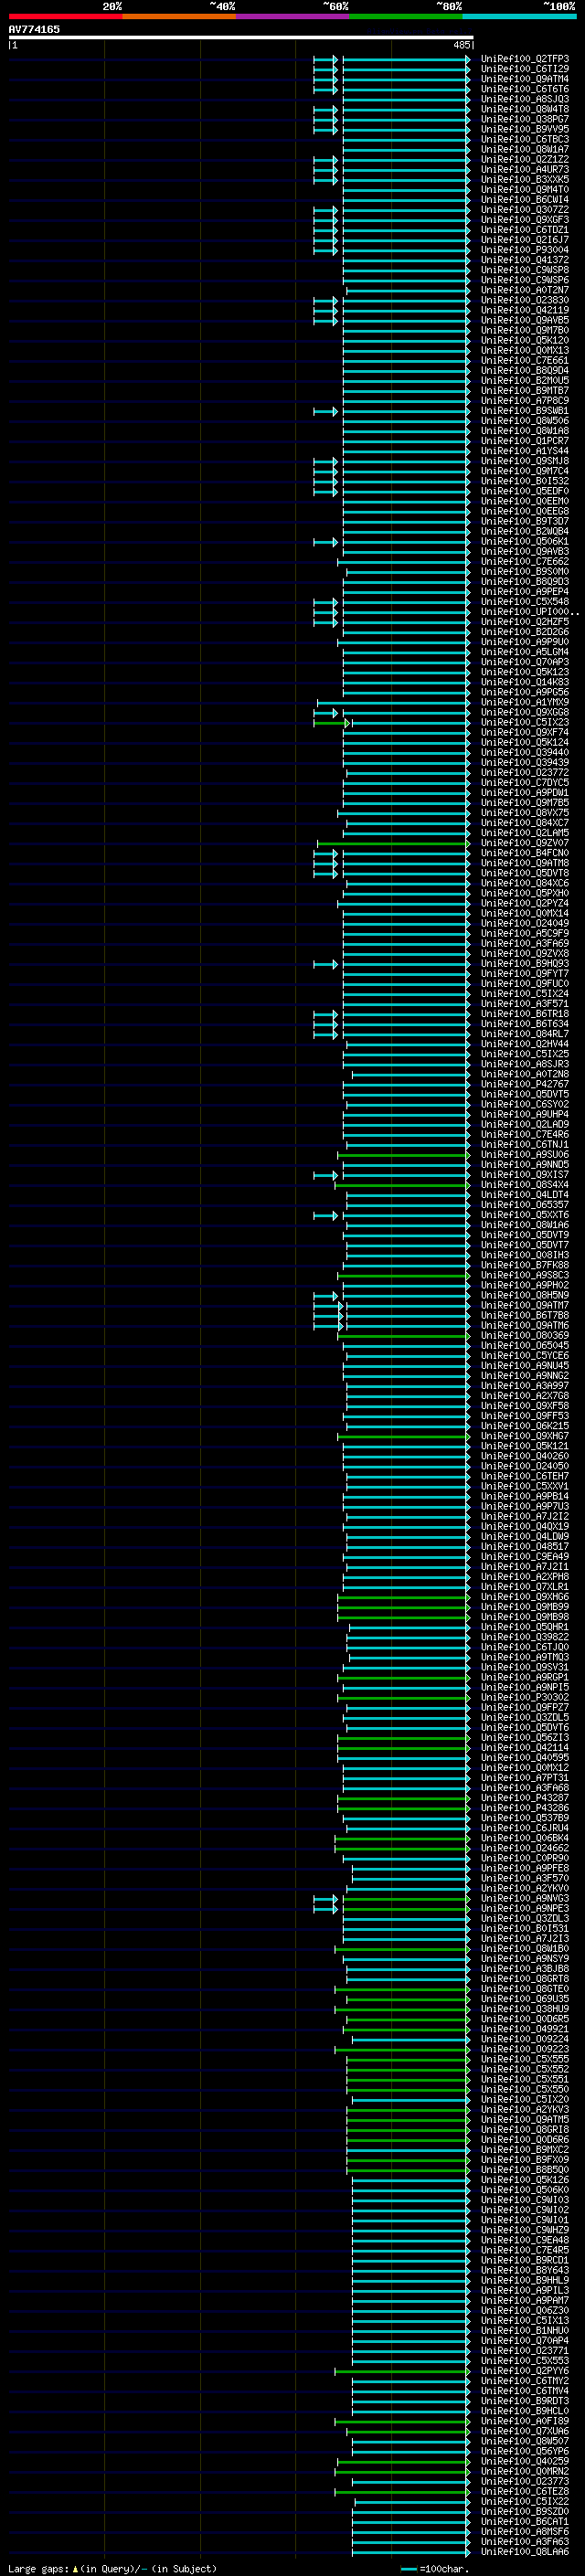Image resolution: width=585 pixels, height=2576 pixels.
Task: Select hit label UniRef100_Q38PG7
Action: pyautogui.click(x=525, y=119)
